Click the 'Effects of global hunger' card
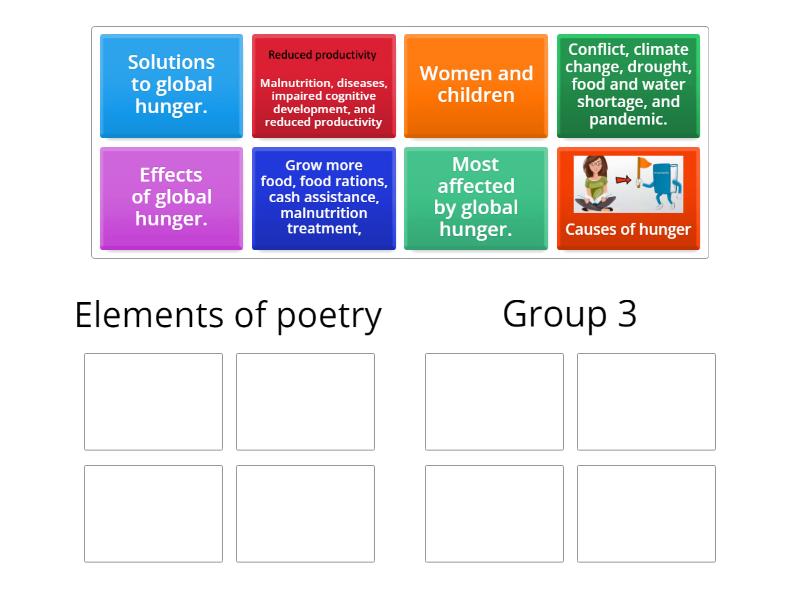Image resolution: width=800 pixels, height=600 pixels. [171, 198]
